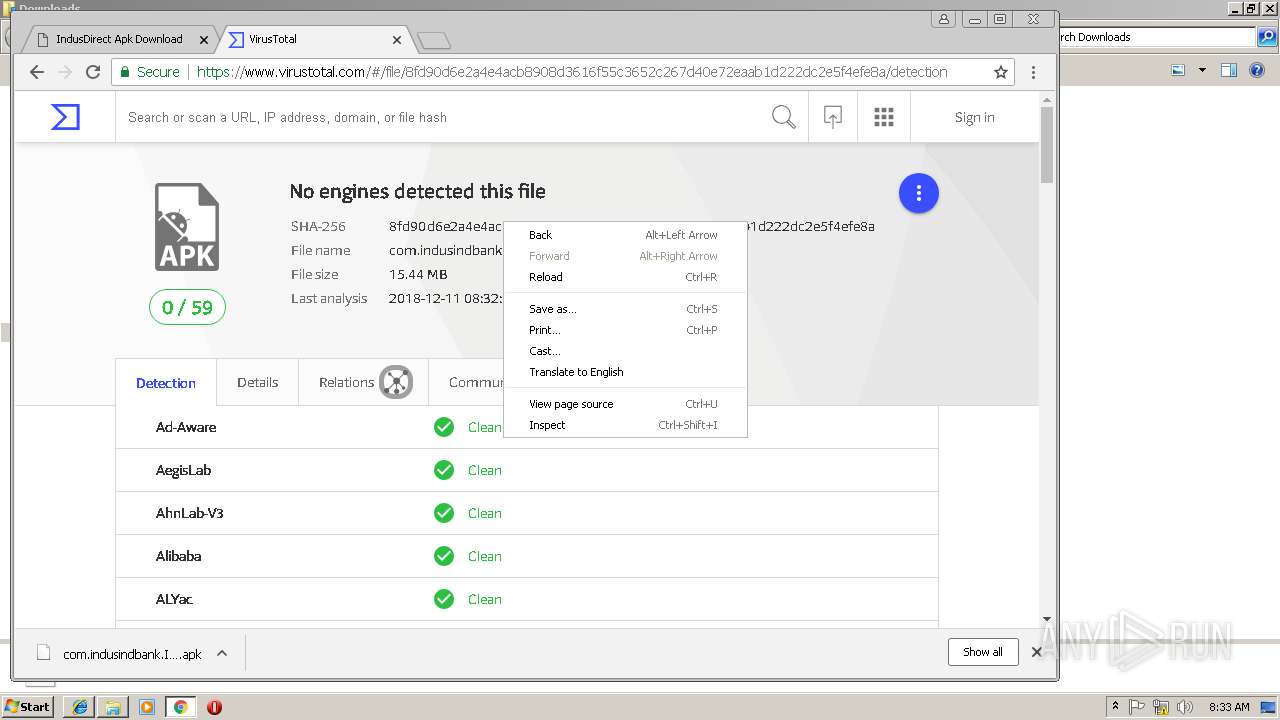
Task: Click the Show all downloads button
Action: coord(983,652)
